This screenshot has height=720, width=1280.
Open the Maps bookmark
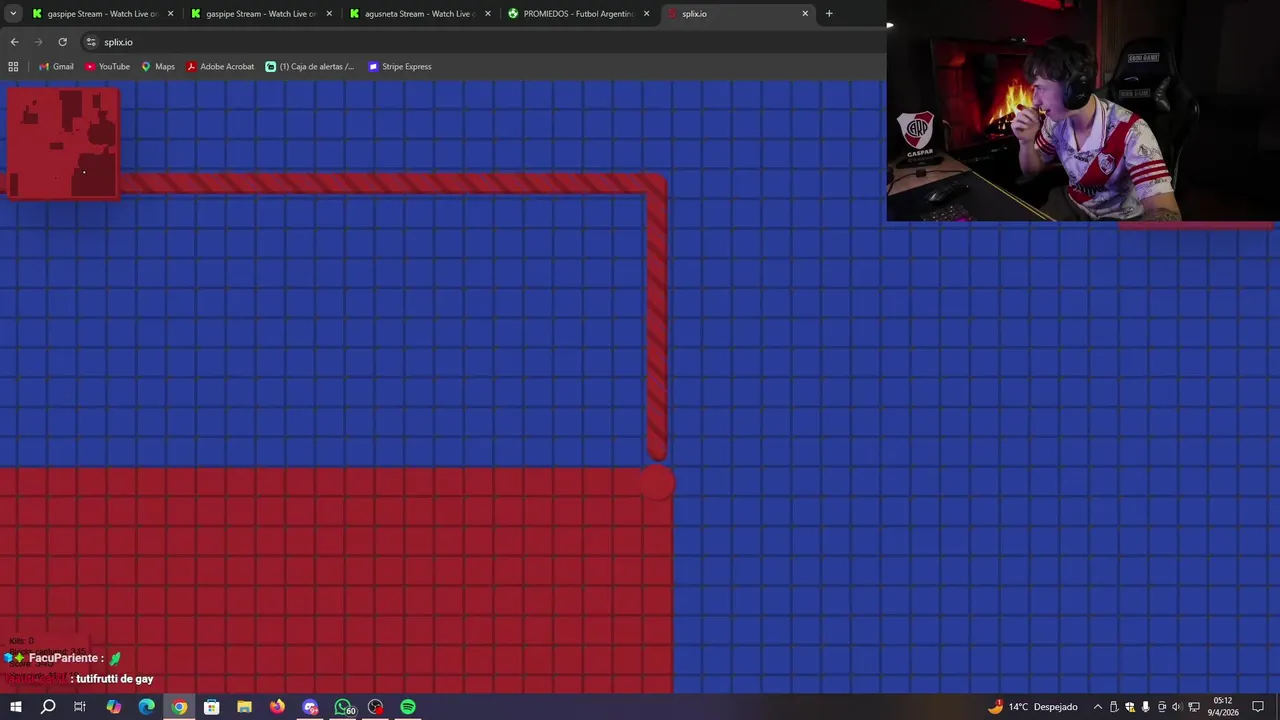tap(158, 67)
